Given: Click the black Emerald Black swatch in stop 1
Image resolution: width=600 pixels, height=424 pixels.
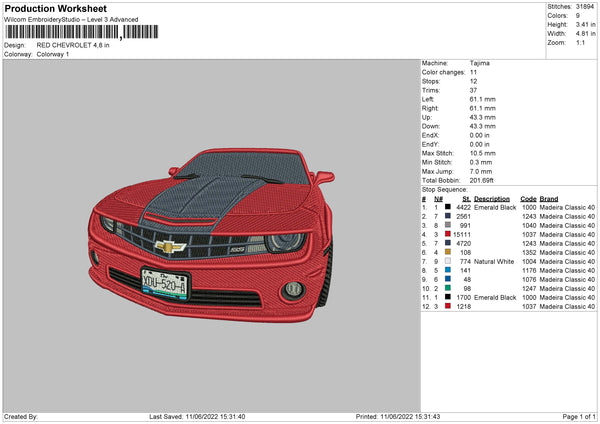Looking at the screenshot, I should (447, 207).
